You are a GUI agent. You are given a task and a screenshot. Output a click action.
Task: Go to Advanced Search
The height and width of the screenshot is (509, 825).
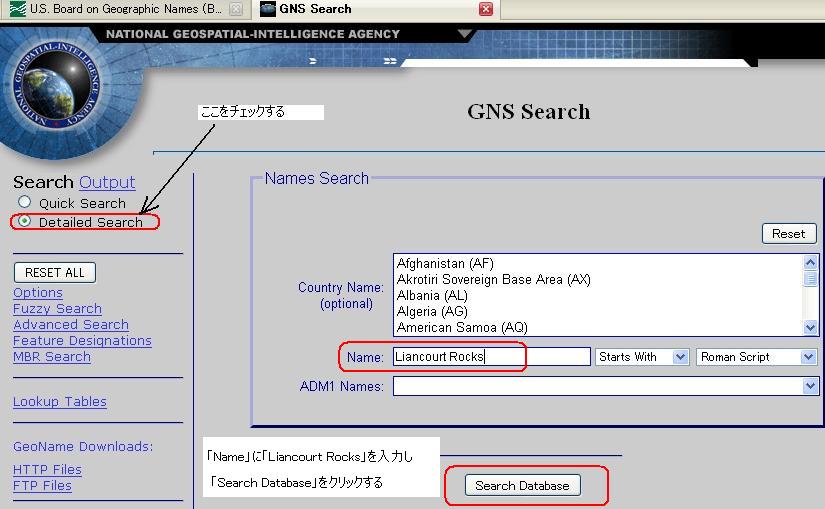(x=71, y=324)
